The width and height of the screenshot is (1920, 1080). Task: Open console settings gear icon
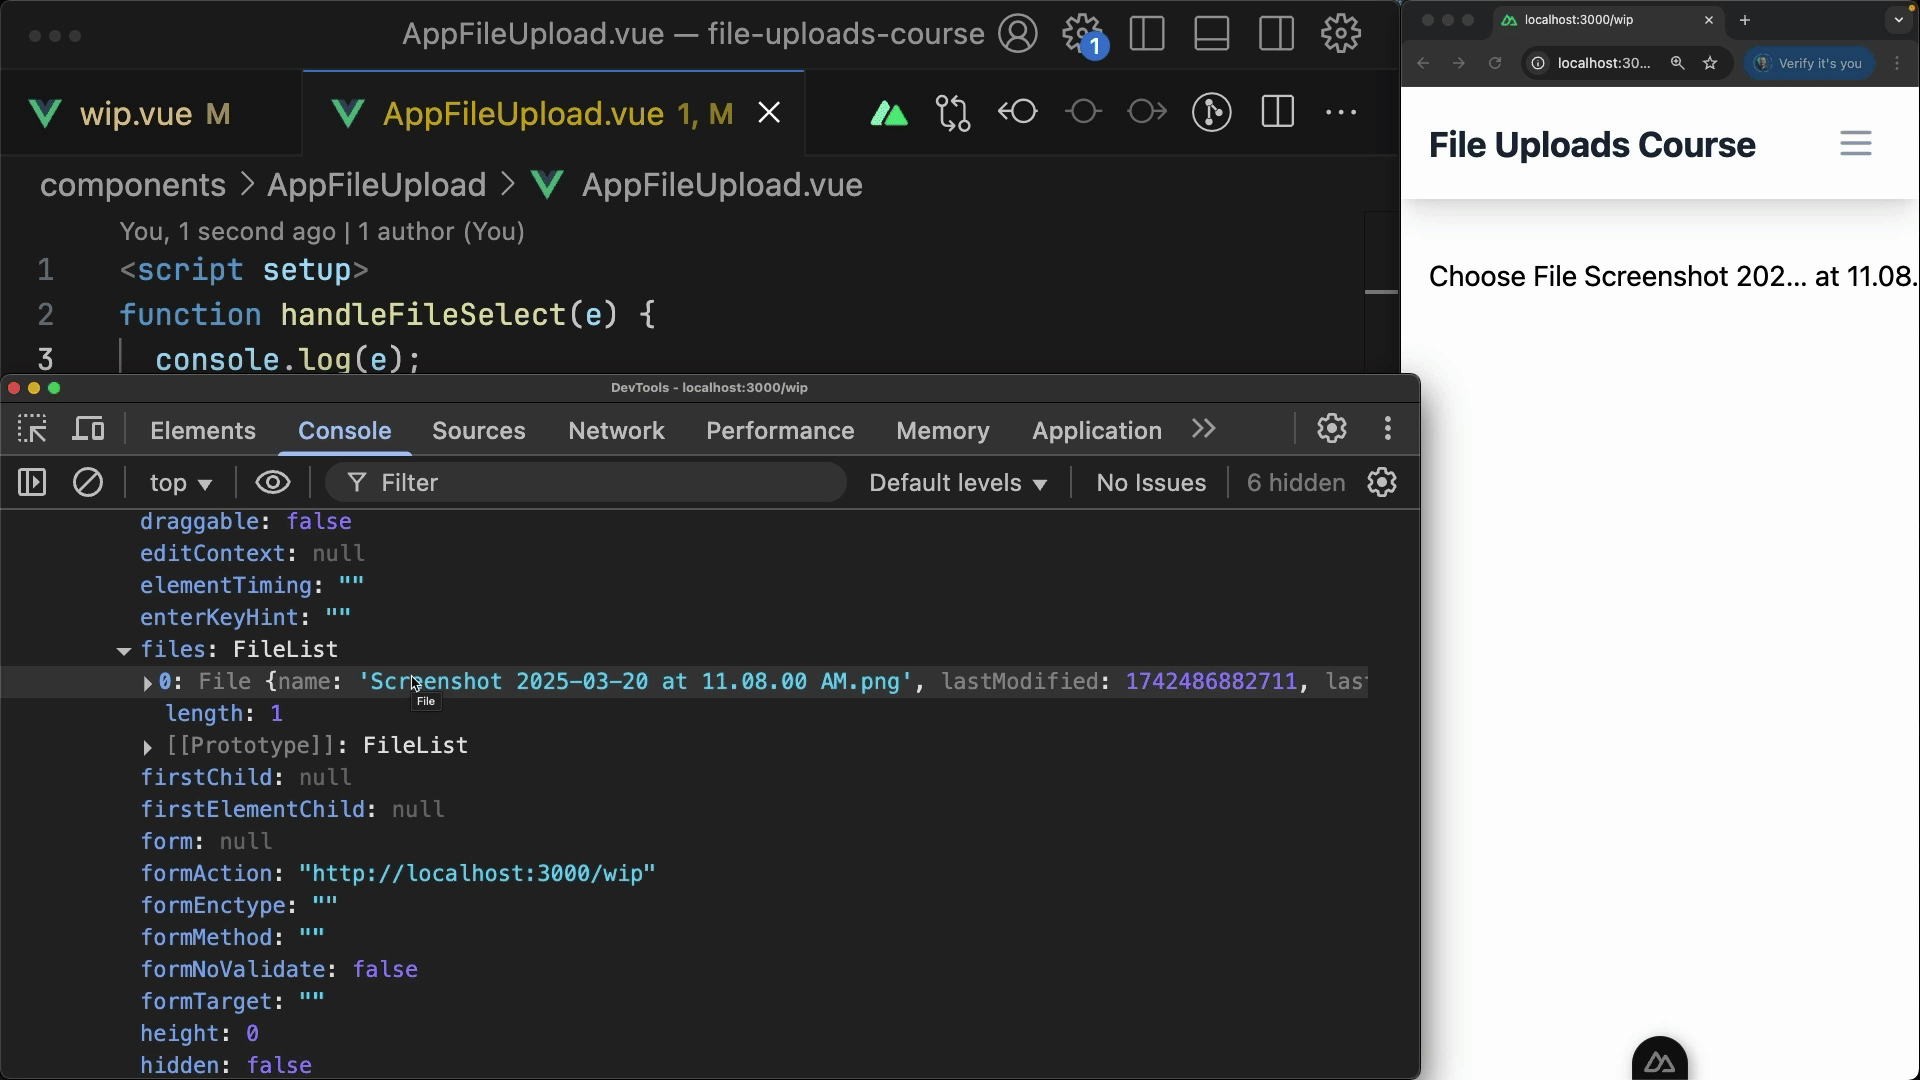(1382, 483)
